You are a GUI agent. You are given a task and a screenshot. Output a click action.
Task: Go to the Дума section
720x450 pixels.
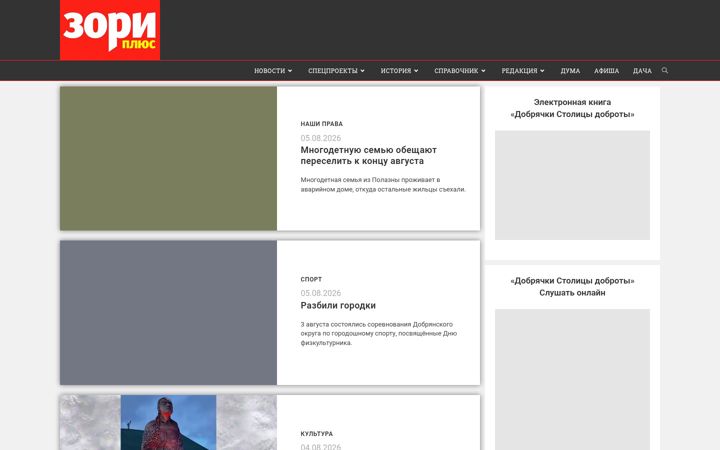[570, 71]
